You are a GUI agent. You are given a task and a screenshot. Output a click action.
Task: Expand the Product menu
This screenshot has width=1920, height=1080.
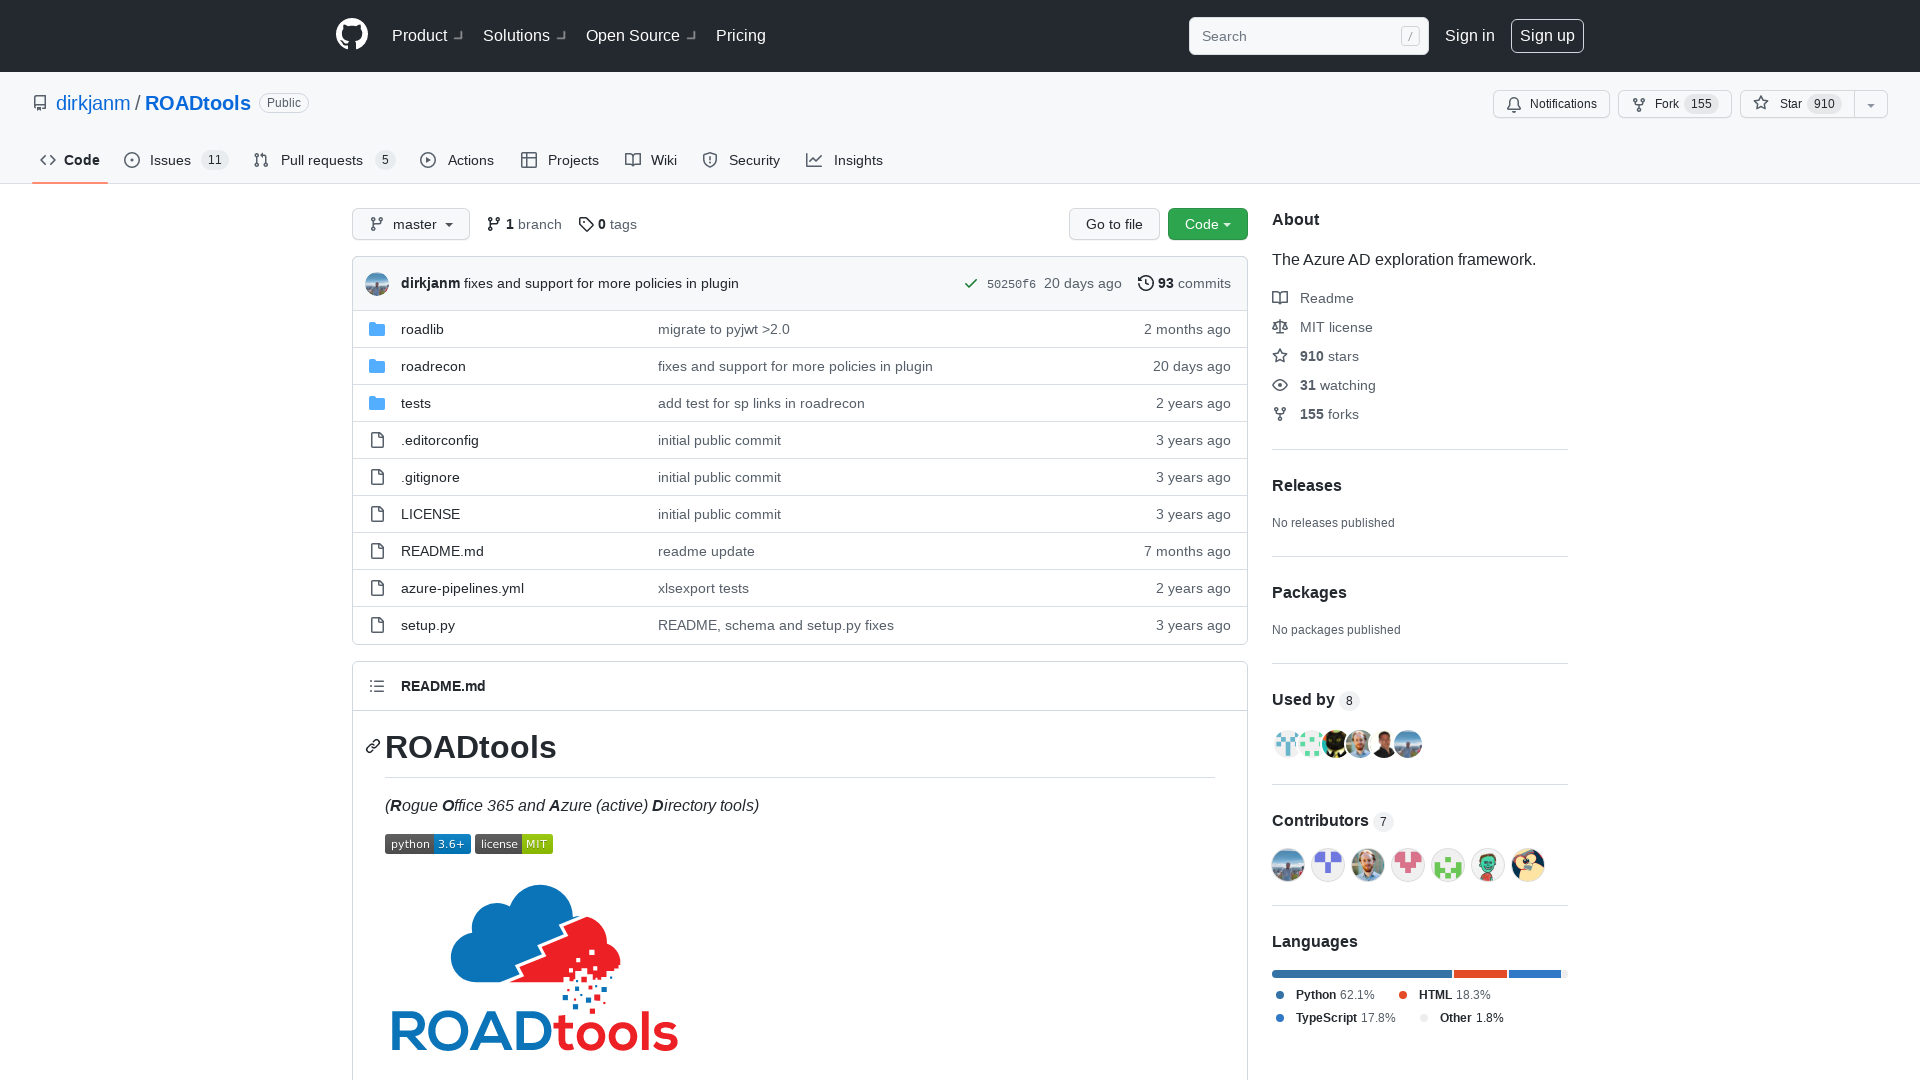(427, 35)
